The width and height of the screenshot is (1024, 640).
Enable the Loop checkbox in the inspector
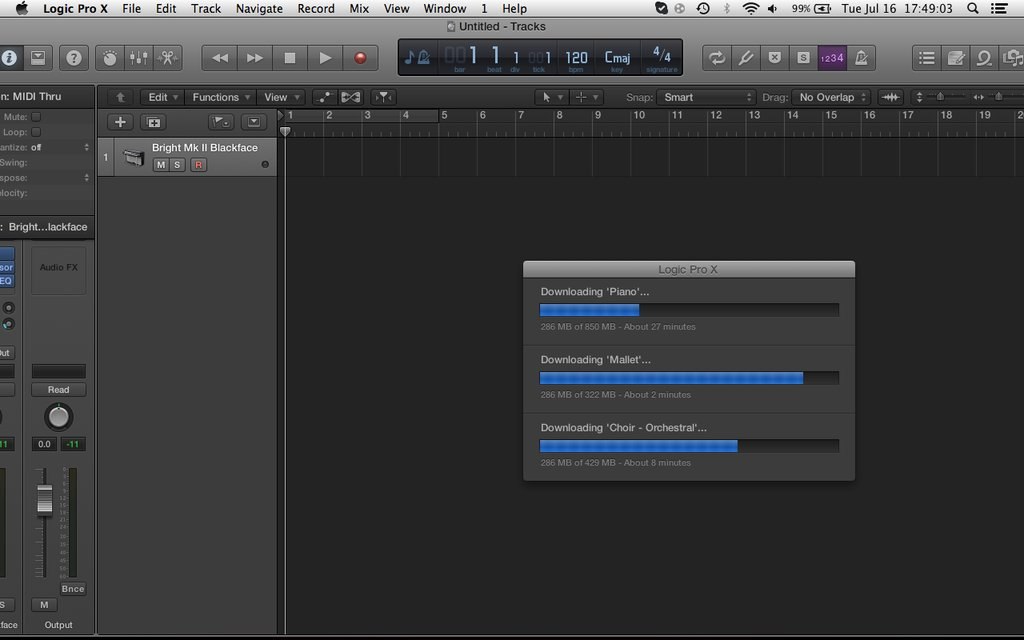tap(36, 132)
